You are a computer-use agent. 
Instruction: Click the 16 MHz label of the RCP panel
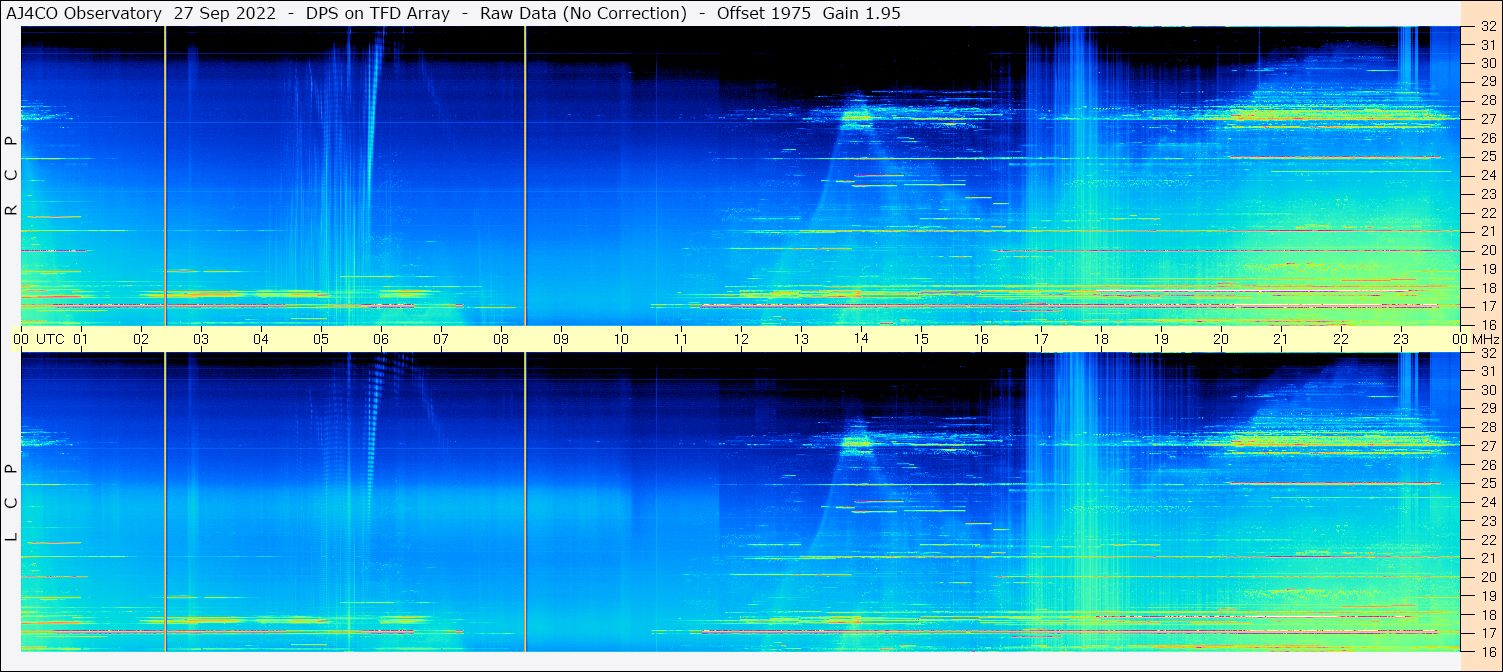[1487, 324]
